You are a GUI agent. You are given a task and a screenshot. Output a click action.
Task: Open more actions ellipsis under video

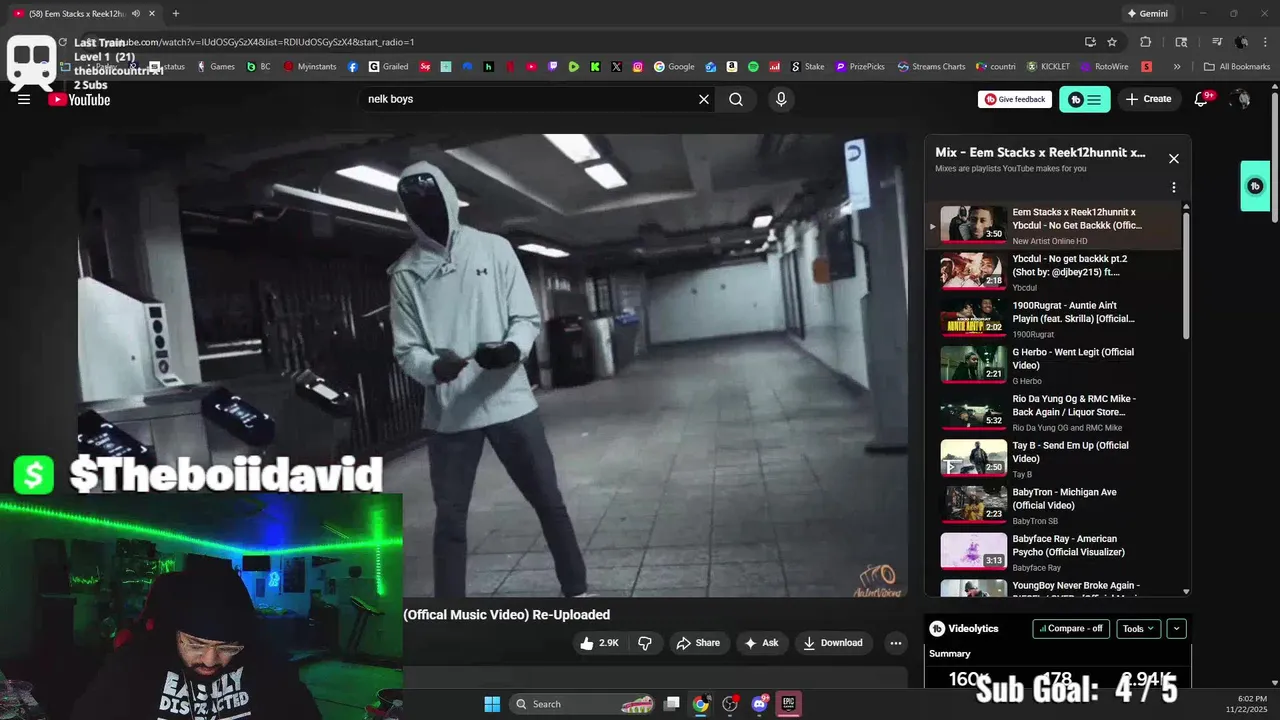click(896, 643)
